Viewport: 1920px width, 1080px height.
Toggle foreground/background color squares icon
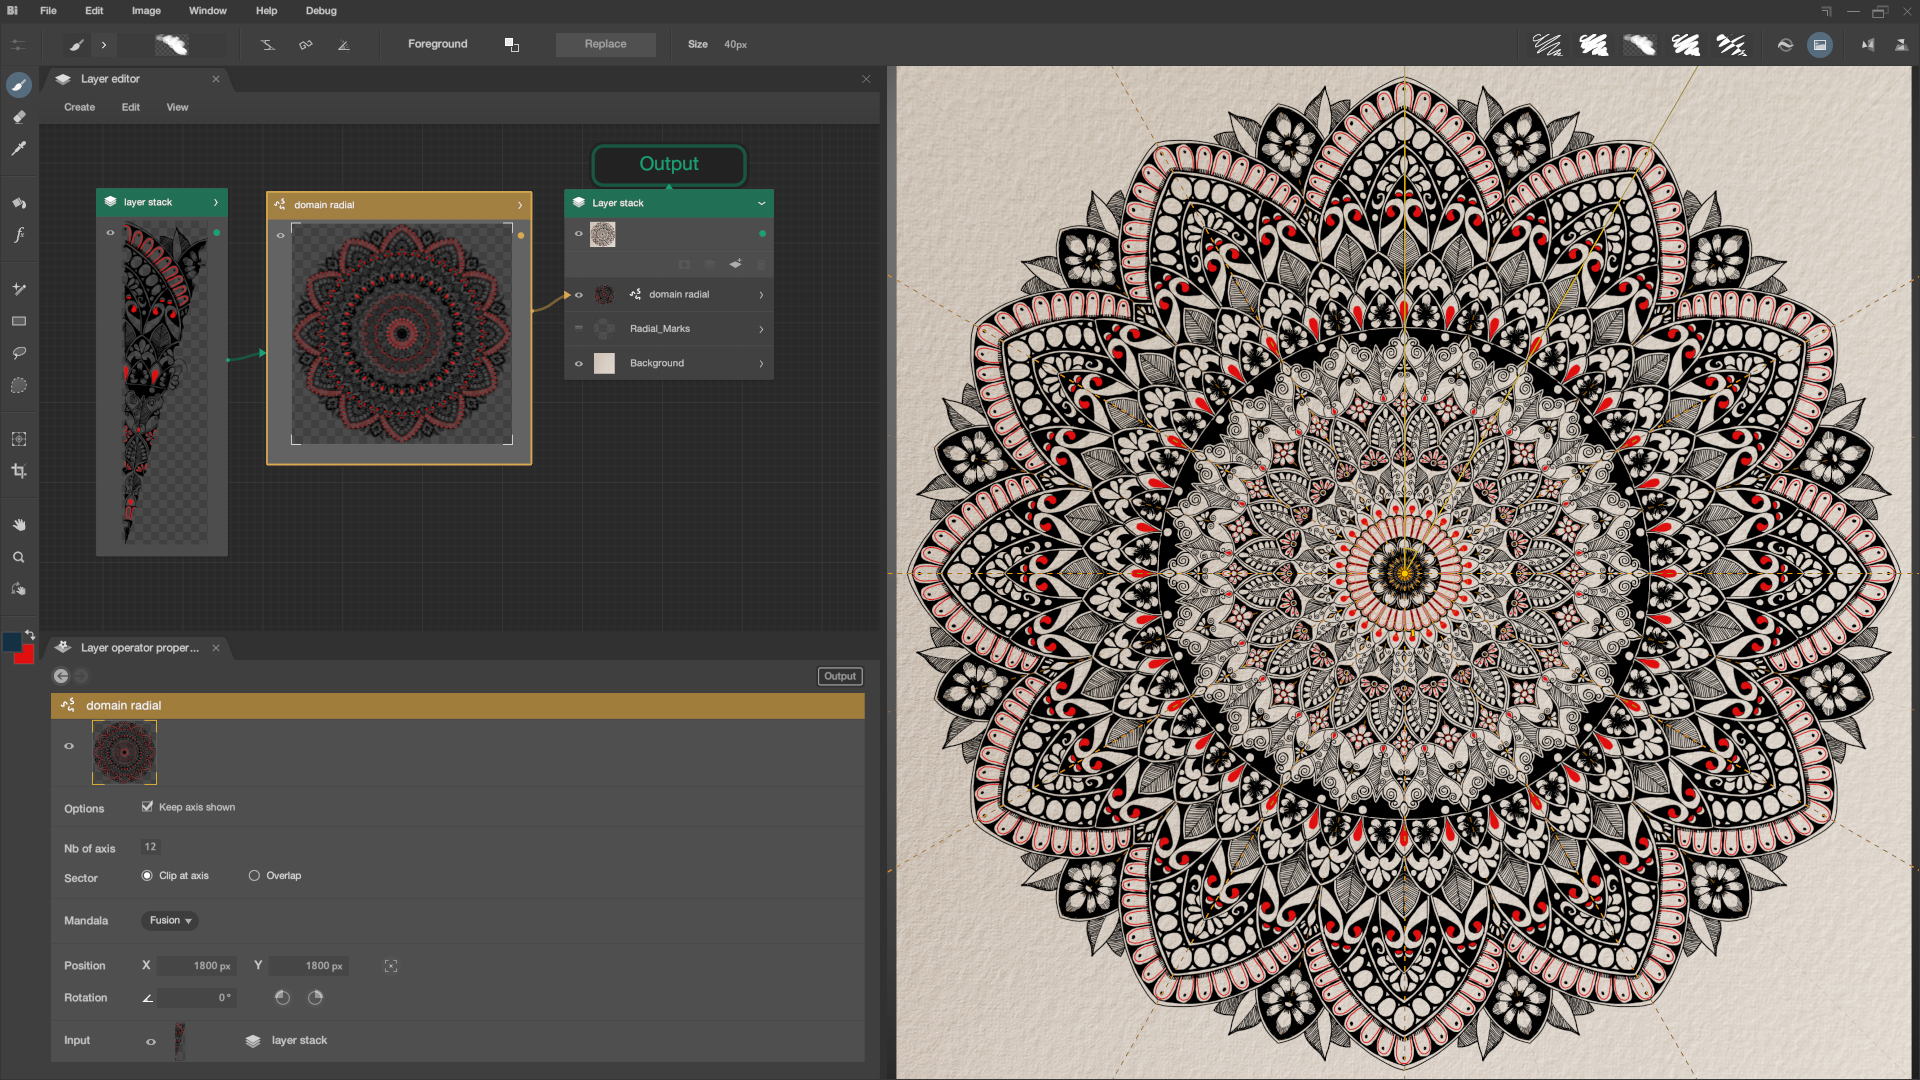(x=512, y=44)
